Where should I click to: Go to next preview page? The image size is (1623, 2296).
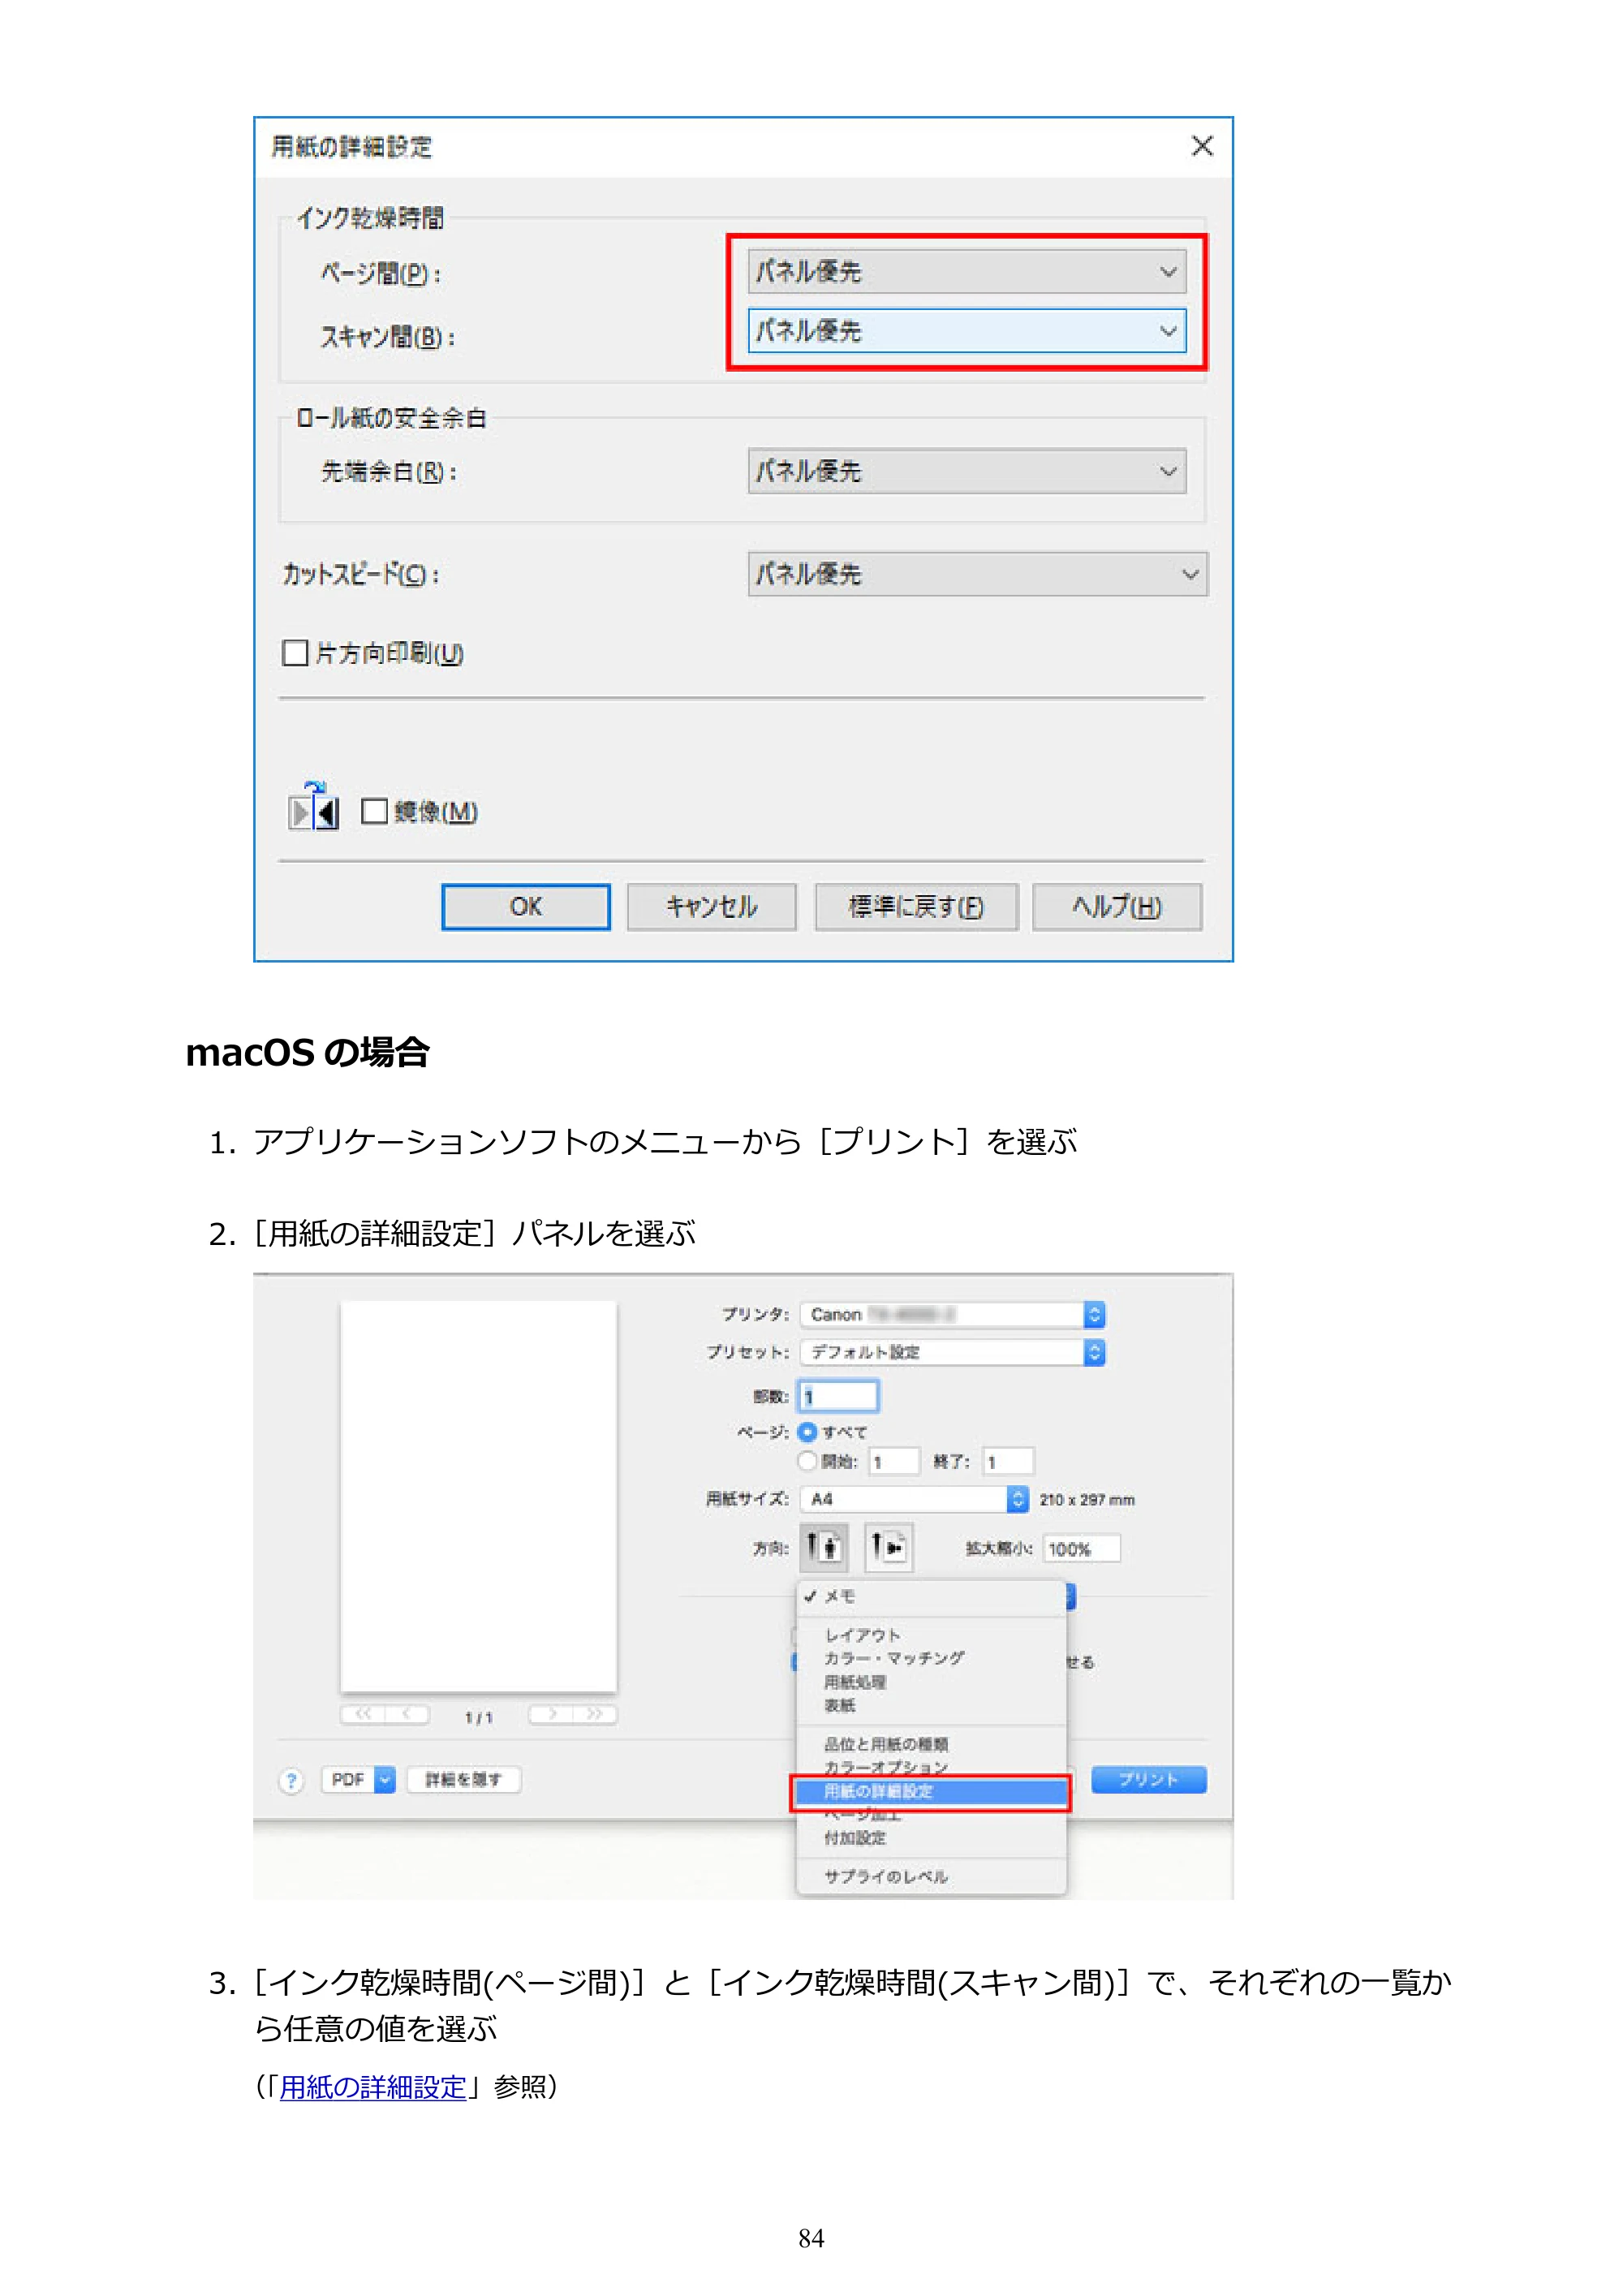point(551,1715)
